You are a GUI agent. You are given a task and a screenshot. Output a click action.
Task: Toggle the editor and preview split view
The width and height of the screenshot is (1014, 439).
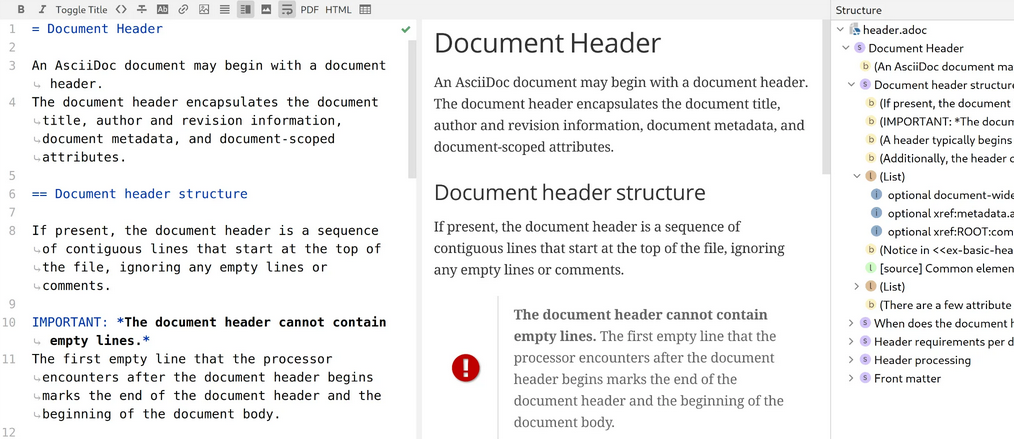pyautogui.click(x=246, y=10)
